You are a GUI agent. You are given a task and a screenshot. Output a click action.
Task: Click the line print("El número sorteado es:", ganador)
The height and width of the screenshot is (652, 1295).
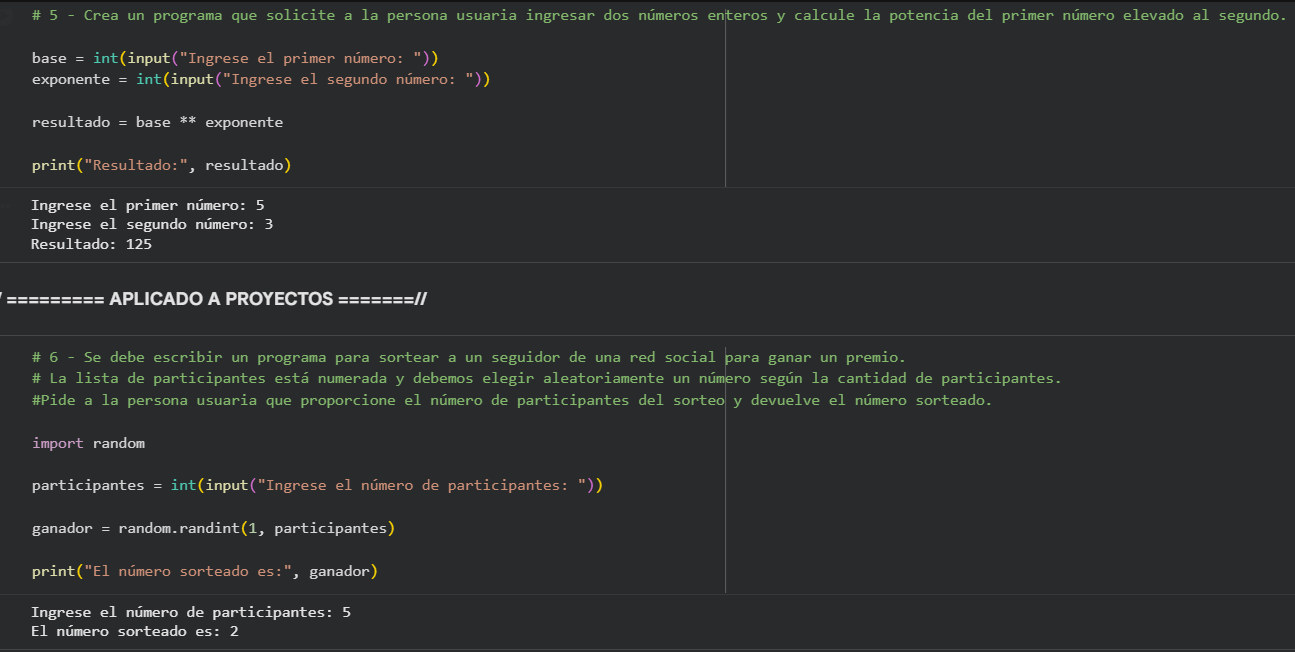click(205, 572)
